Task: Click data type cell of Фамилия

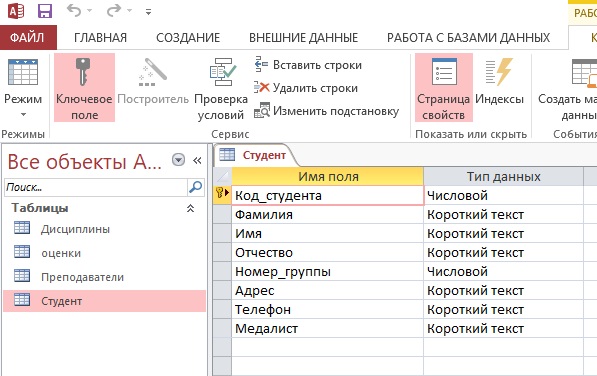Action: (503, 214)
